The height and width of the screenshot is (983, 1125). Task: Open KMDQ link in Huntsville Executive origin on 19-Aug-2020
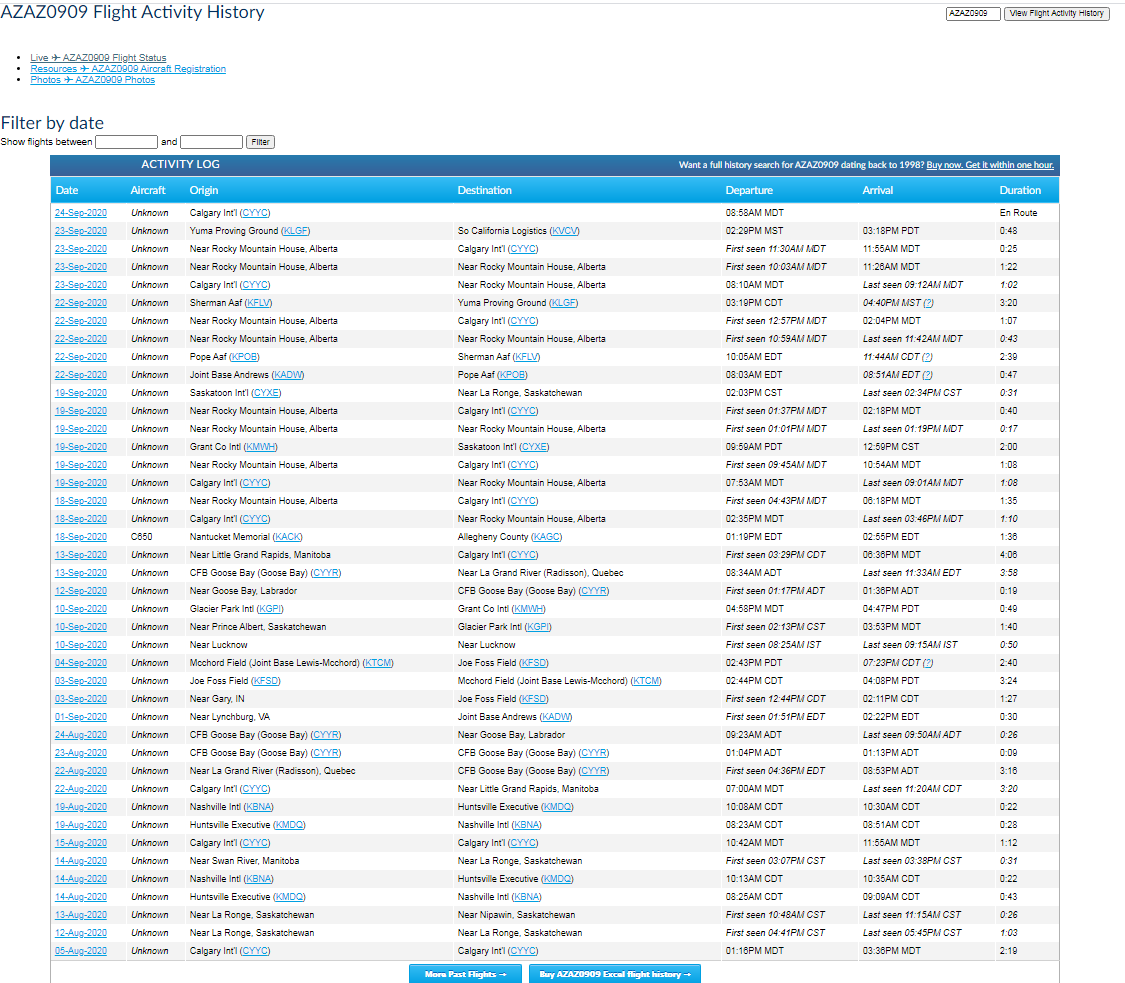coord(289,824)
